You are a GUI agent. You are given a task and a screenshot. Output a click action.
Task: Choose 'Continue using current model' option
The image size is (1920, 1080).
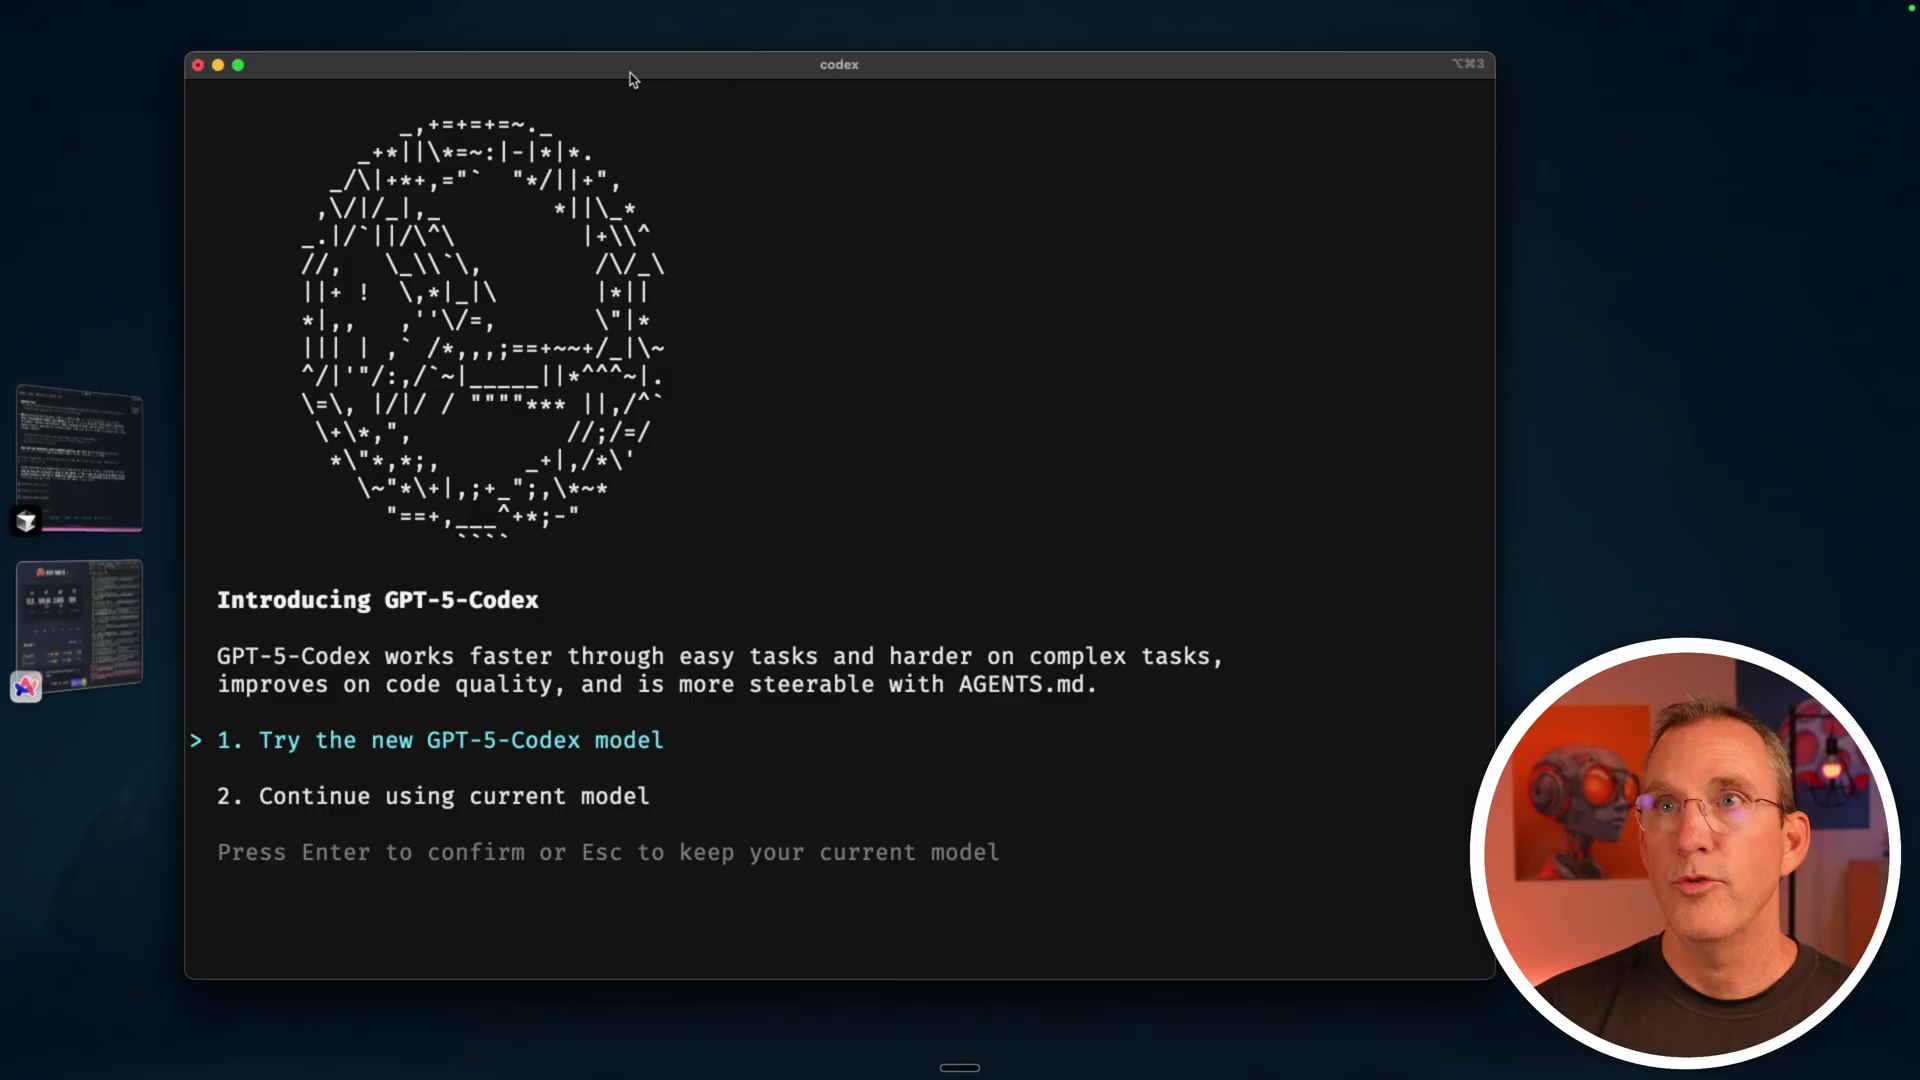[433, 797]
